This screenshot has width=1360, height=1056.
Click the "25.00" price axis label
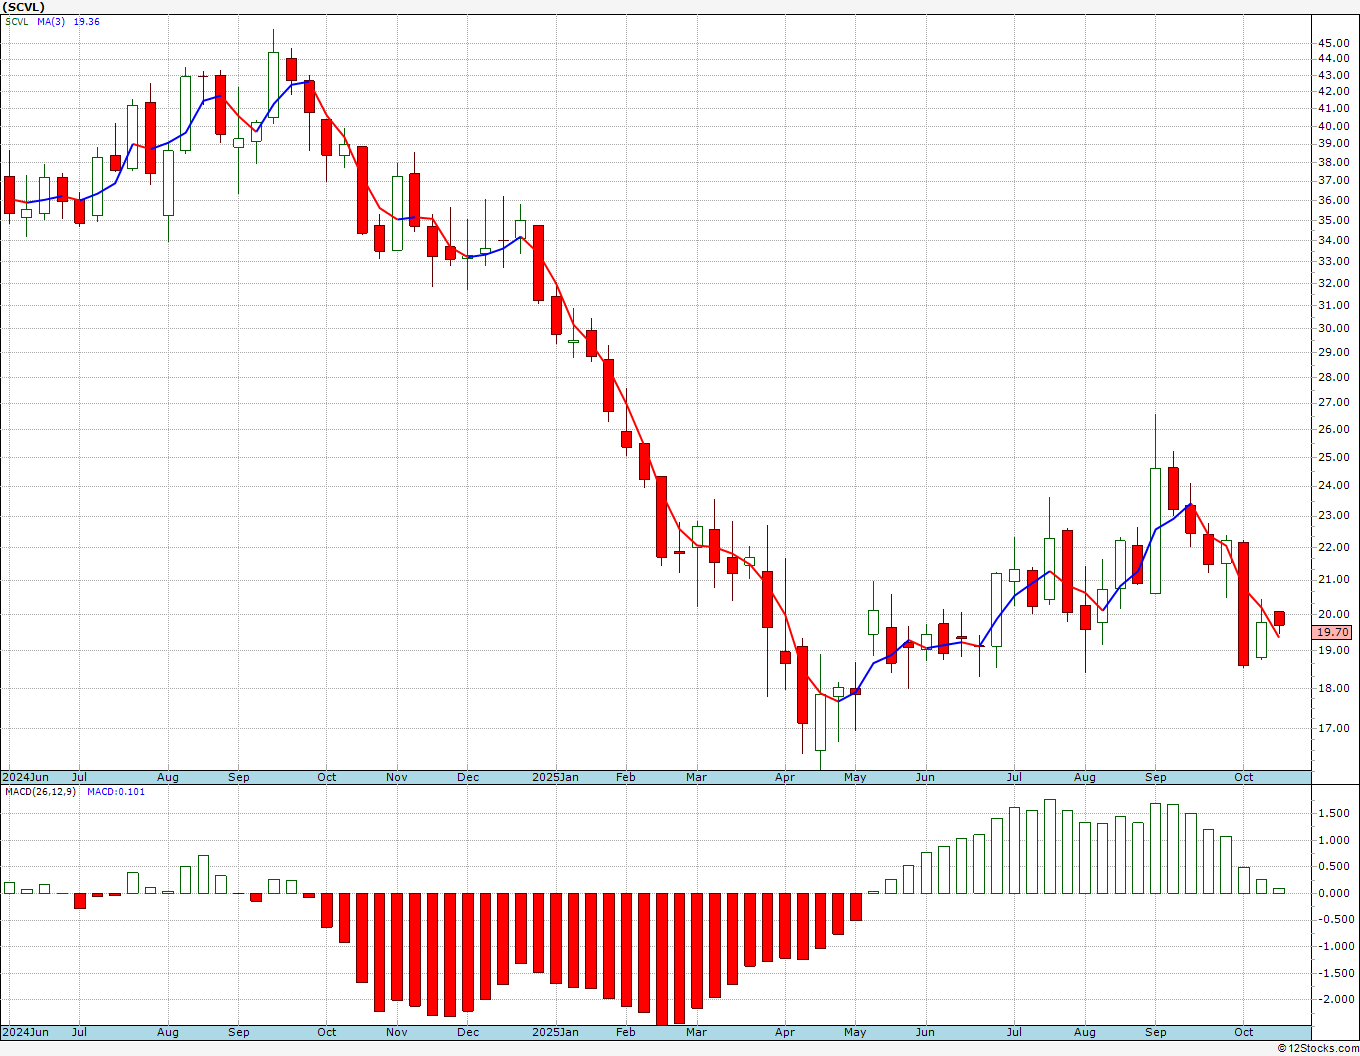[1334, 457]
